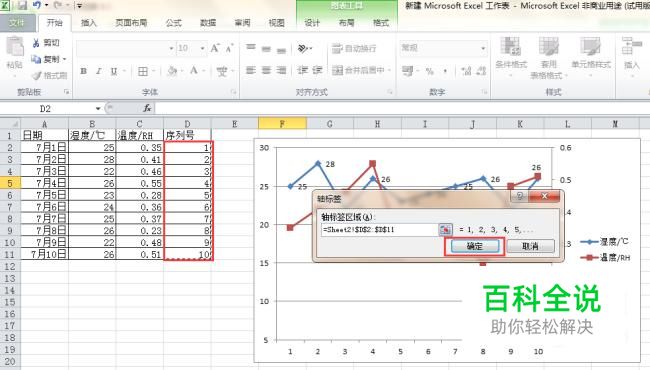Click the axis label range input field

tap(380, 230)
